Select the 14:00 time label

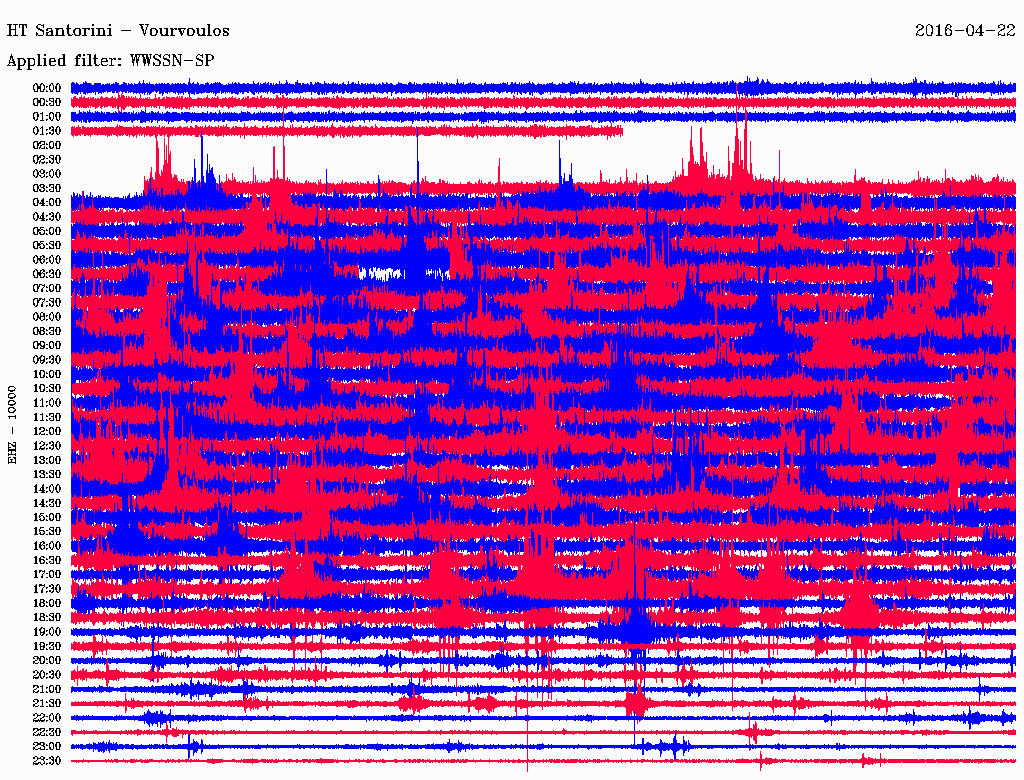(47, 489)
